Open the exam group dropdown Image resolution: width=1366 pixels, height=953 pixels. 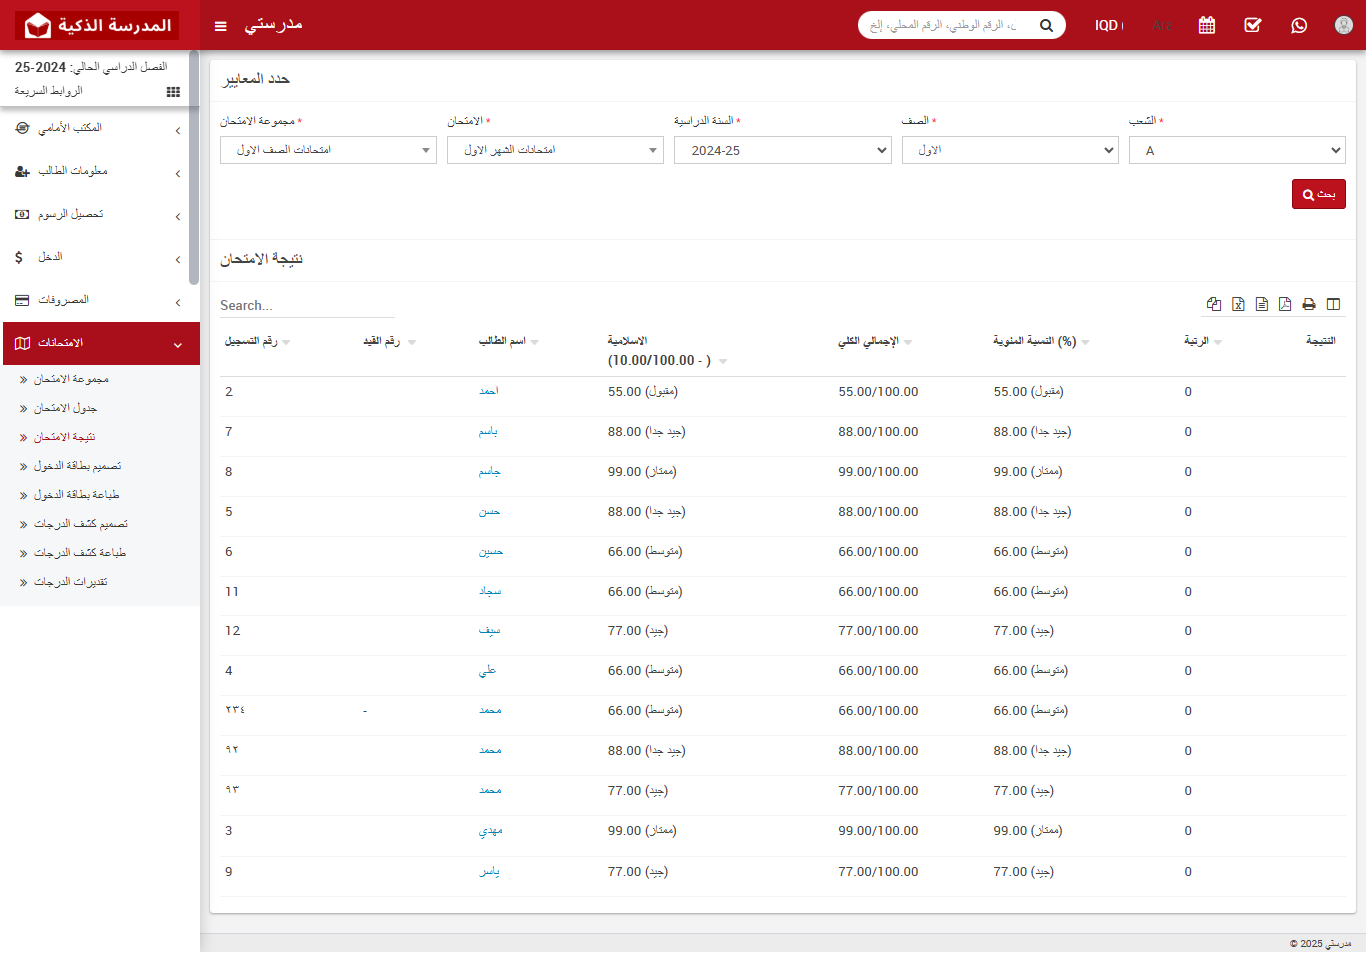tap(328, 150)
